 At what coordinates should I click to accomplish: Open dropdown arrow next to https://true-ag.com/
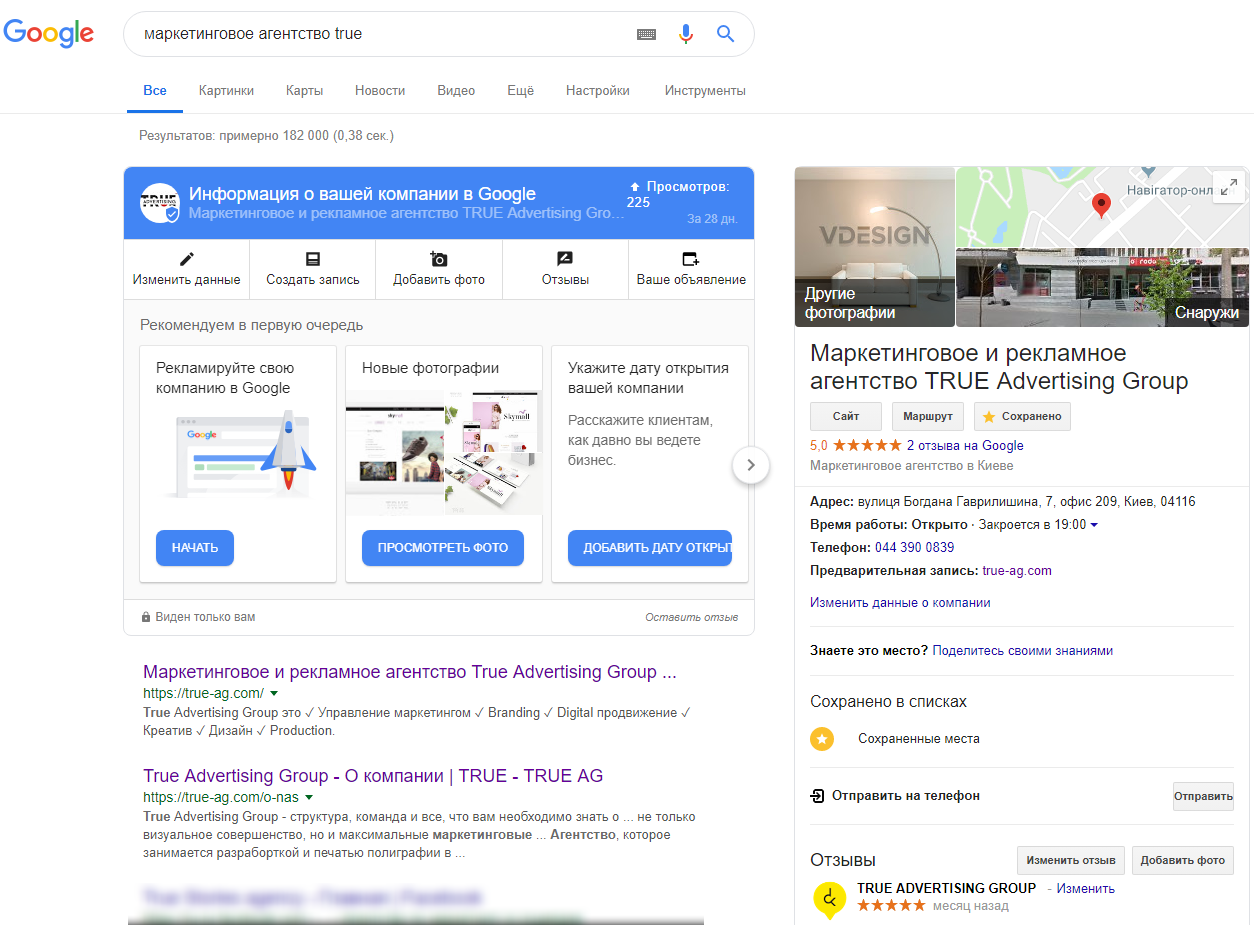pos(274,693)
